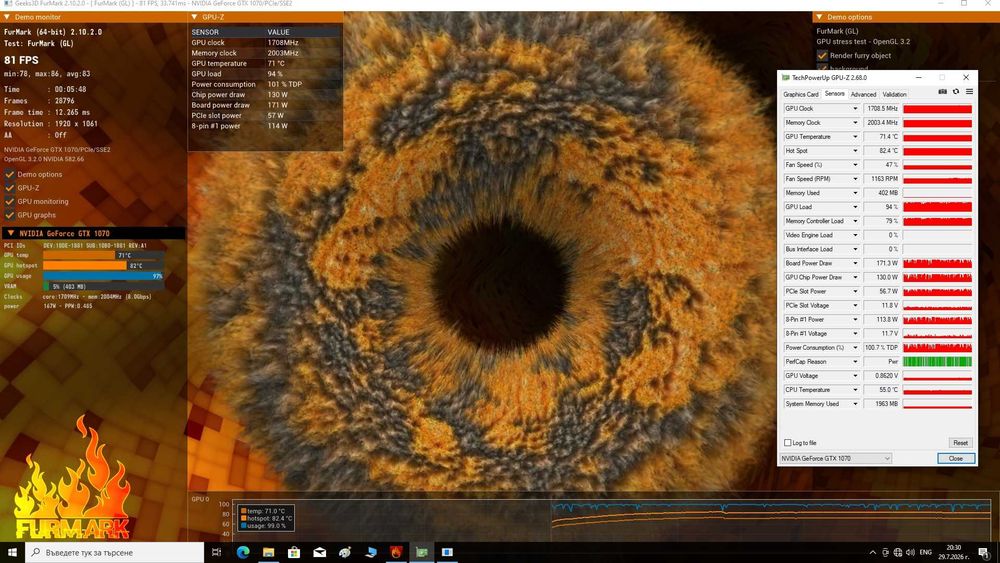Viewport: 1000px width, 563px height.
Task: Collapse the NVIDIA GeForce GTX 1070 section
Action: coord(11,233)
